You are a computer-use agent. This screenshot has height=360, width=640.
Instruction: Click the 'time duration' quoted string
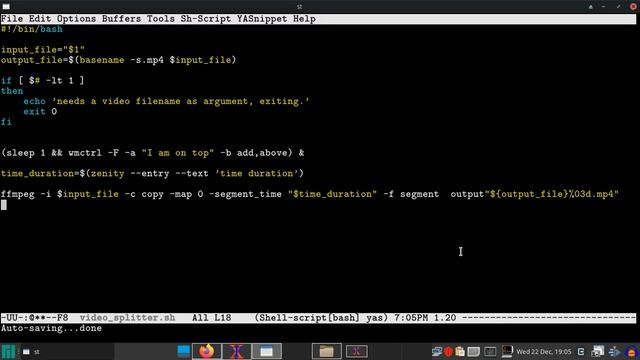(x=257, y=173)
